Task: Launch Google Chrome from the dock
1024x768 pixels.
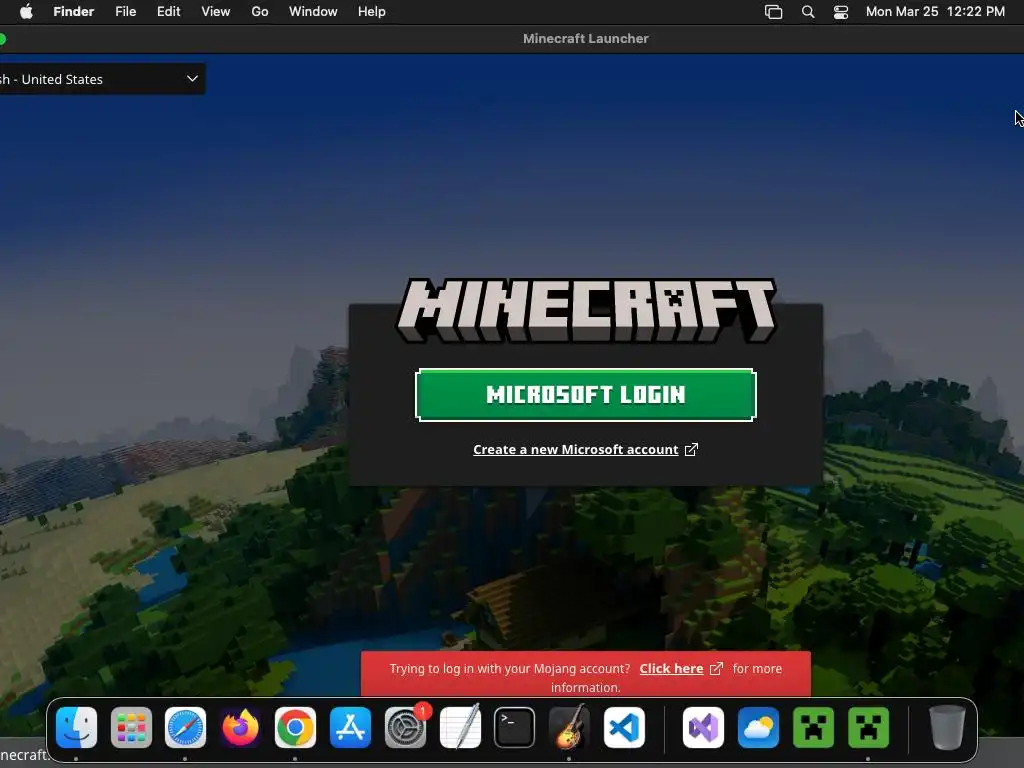Action: pos(295,728)
